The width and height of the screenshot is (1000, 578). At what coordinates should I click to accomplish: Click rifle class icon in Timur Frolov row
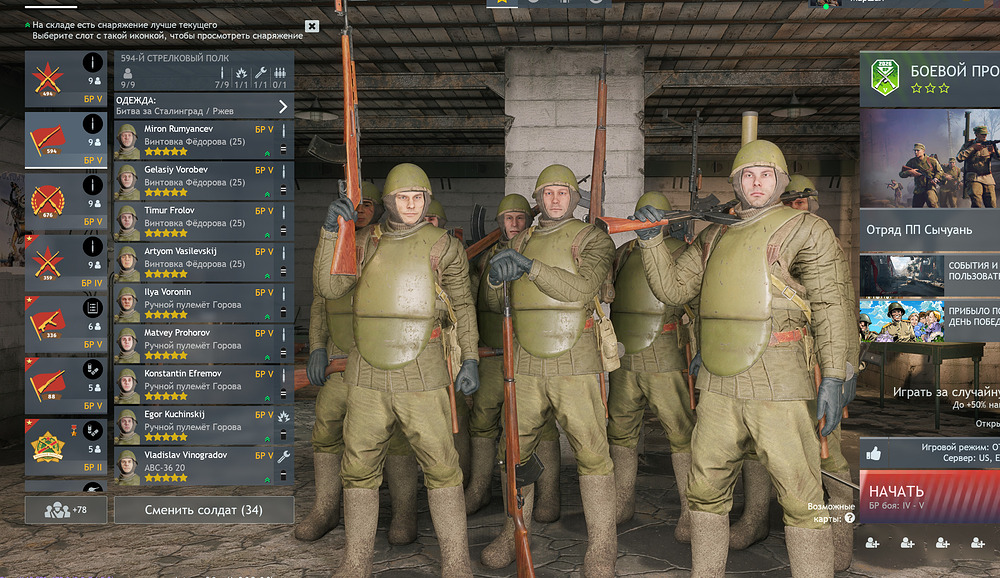click(284, 212)
